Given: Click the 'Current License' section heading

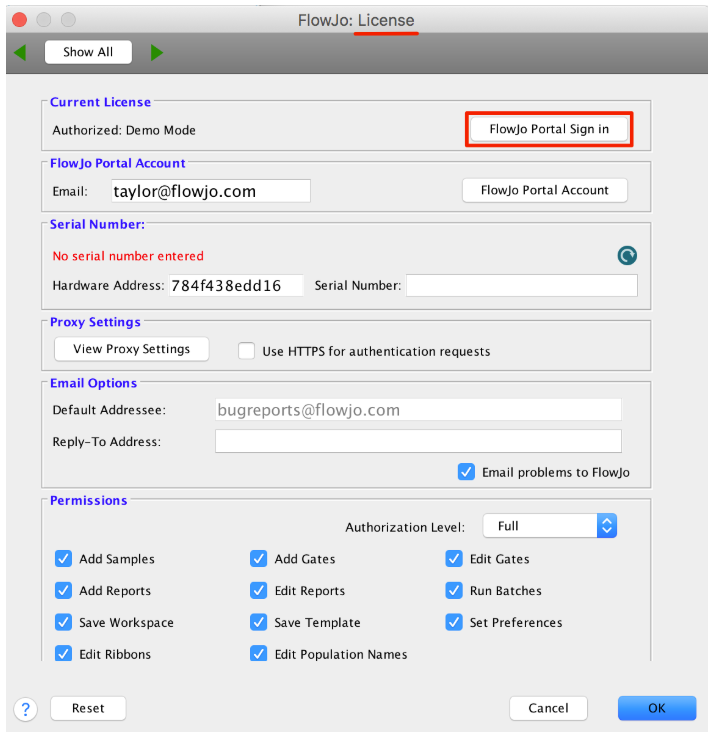Looking at the screenshot, I should click(x=100, y=102).
